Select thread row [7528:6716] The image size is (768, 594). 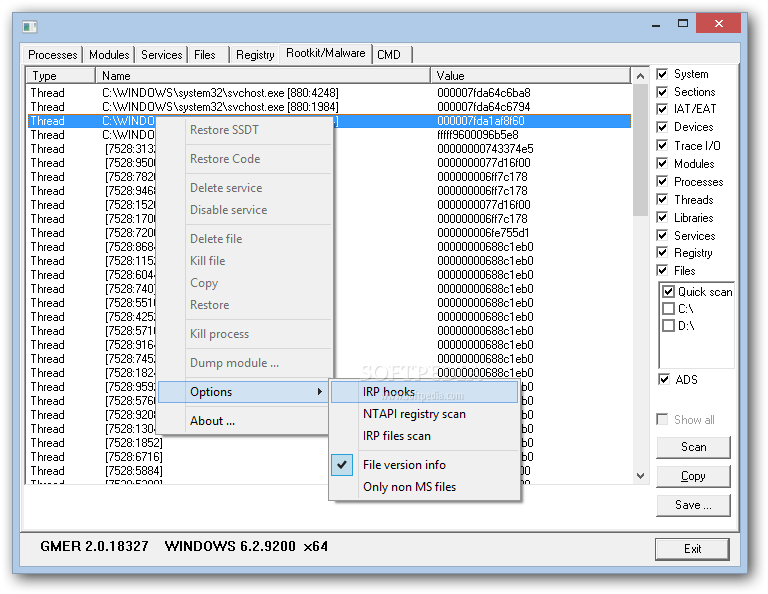tap(133, 457)
